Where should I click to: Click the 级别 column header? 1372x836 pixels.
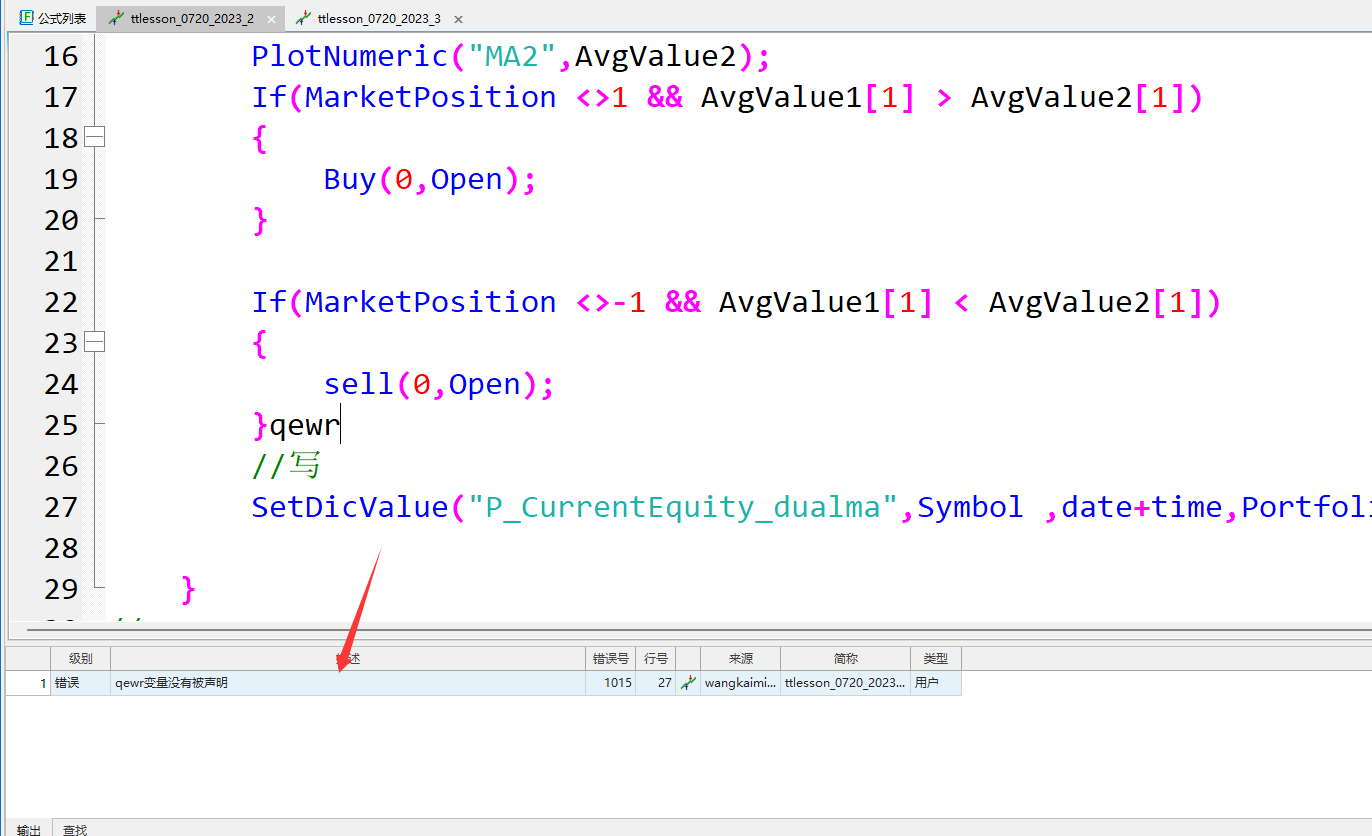click(80, 658)
